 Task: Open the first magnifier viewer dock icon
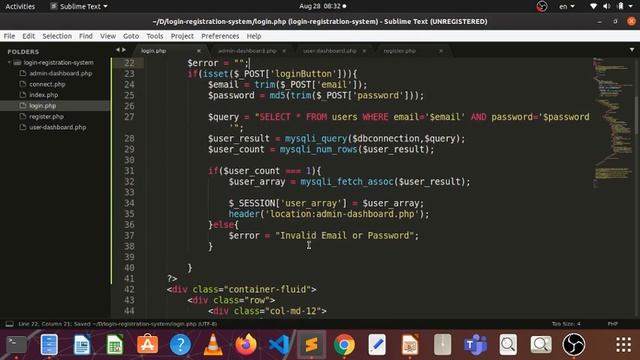508,345
